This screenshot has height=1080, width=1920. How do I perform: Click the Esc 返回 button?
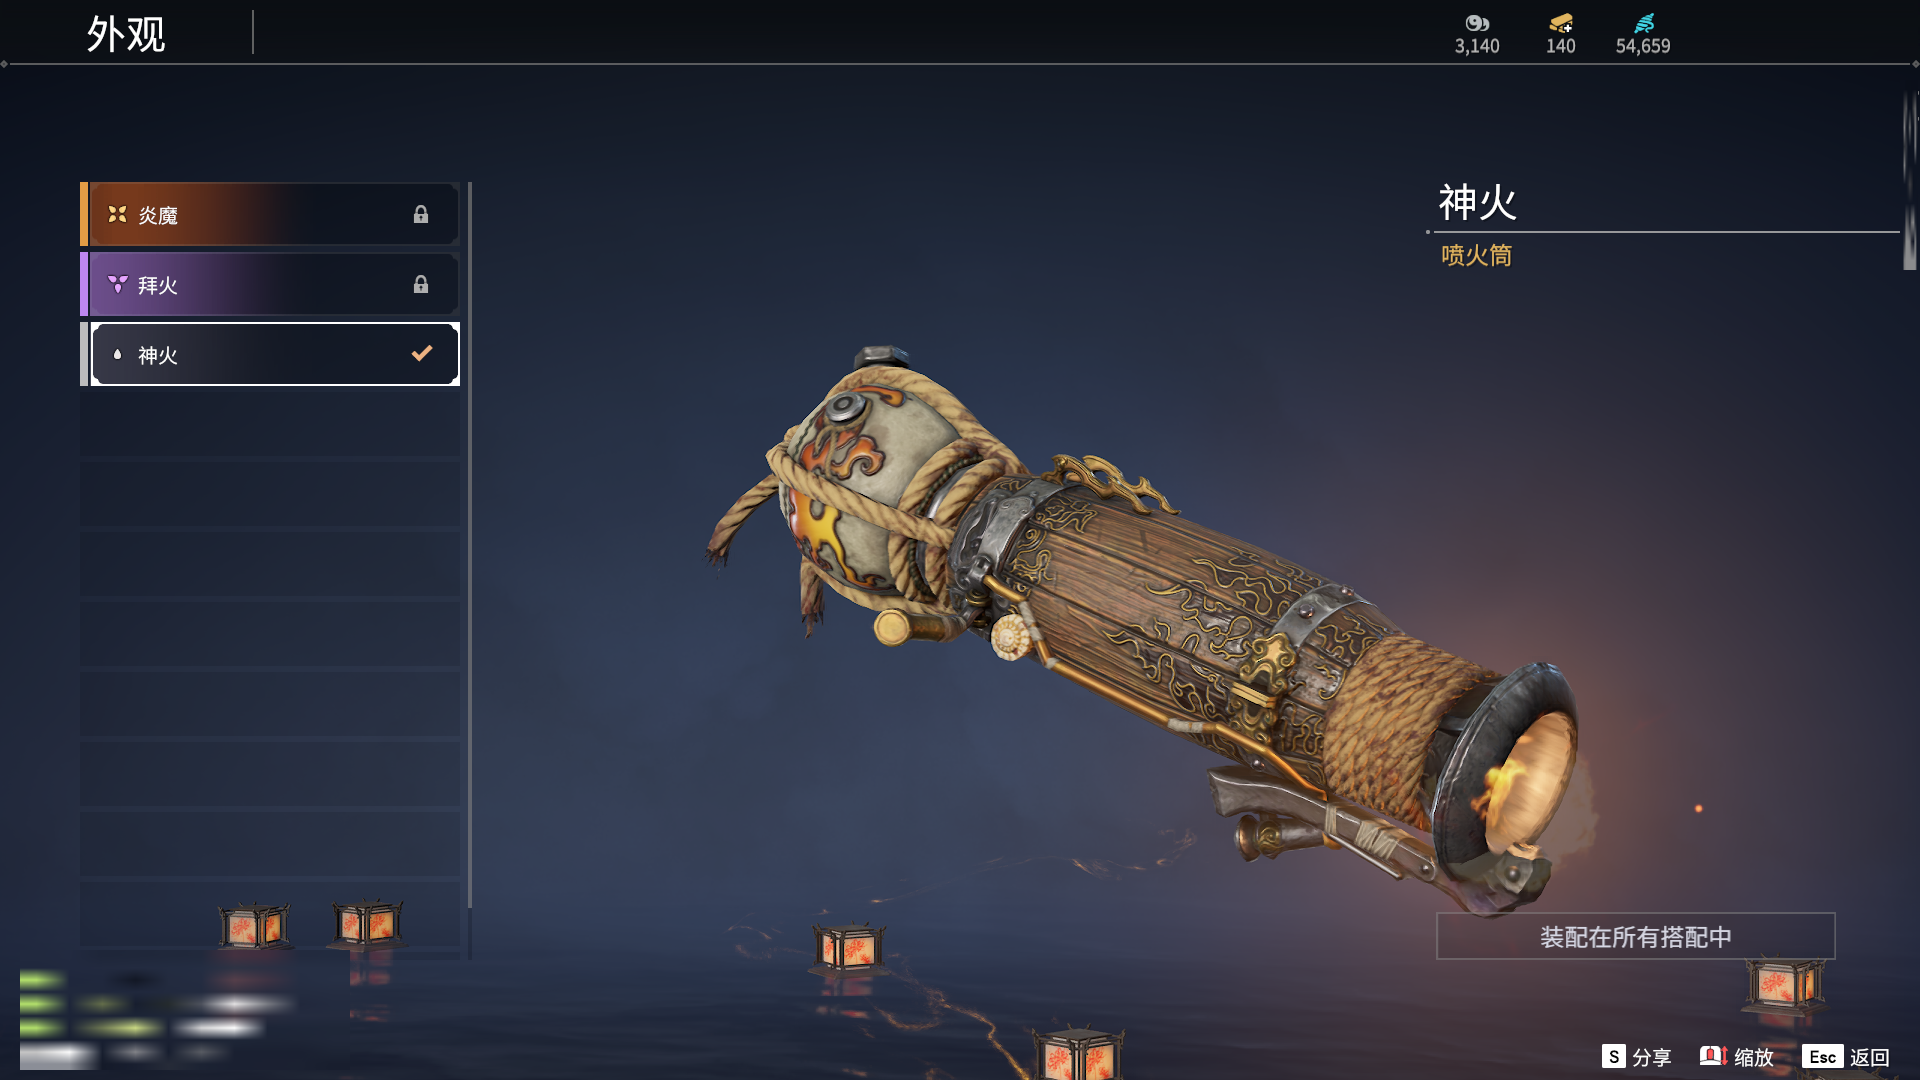[x=1845, y=1057]
